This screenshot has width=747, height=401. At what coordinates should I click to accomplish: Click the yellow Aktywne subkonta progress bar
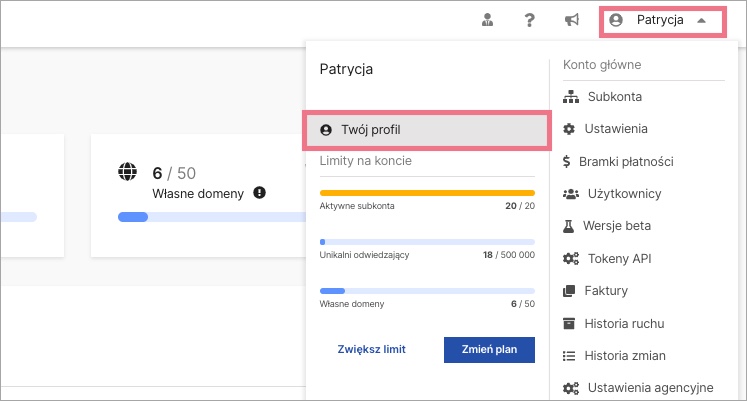(427, 193)
